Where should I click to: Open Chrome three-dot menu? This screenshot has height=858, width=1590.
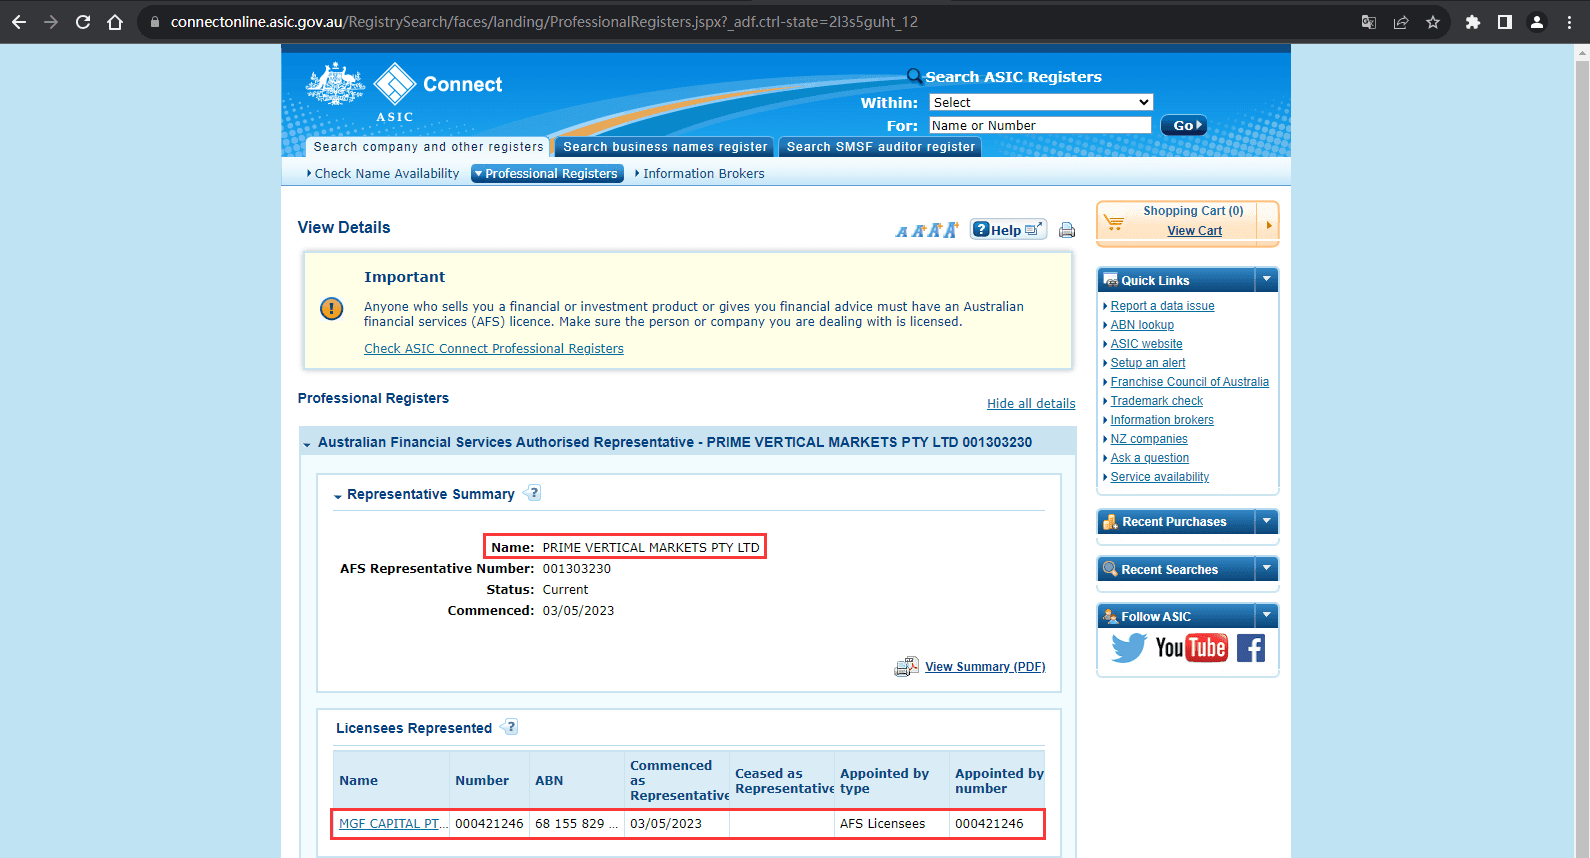[1569, 22]
